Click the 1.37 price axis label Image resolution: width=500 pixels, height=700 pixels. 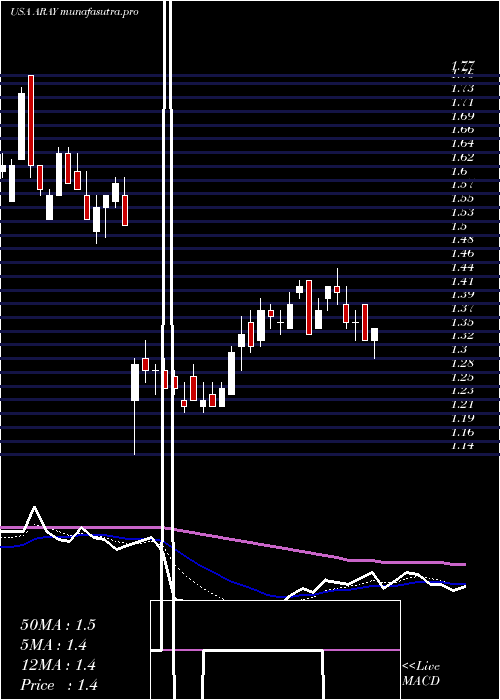(x=462, y=308)
